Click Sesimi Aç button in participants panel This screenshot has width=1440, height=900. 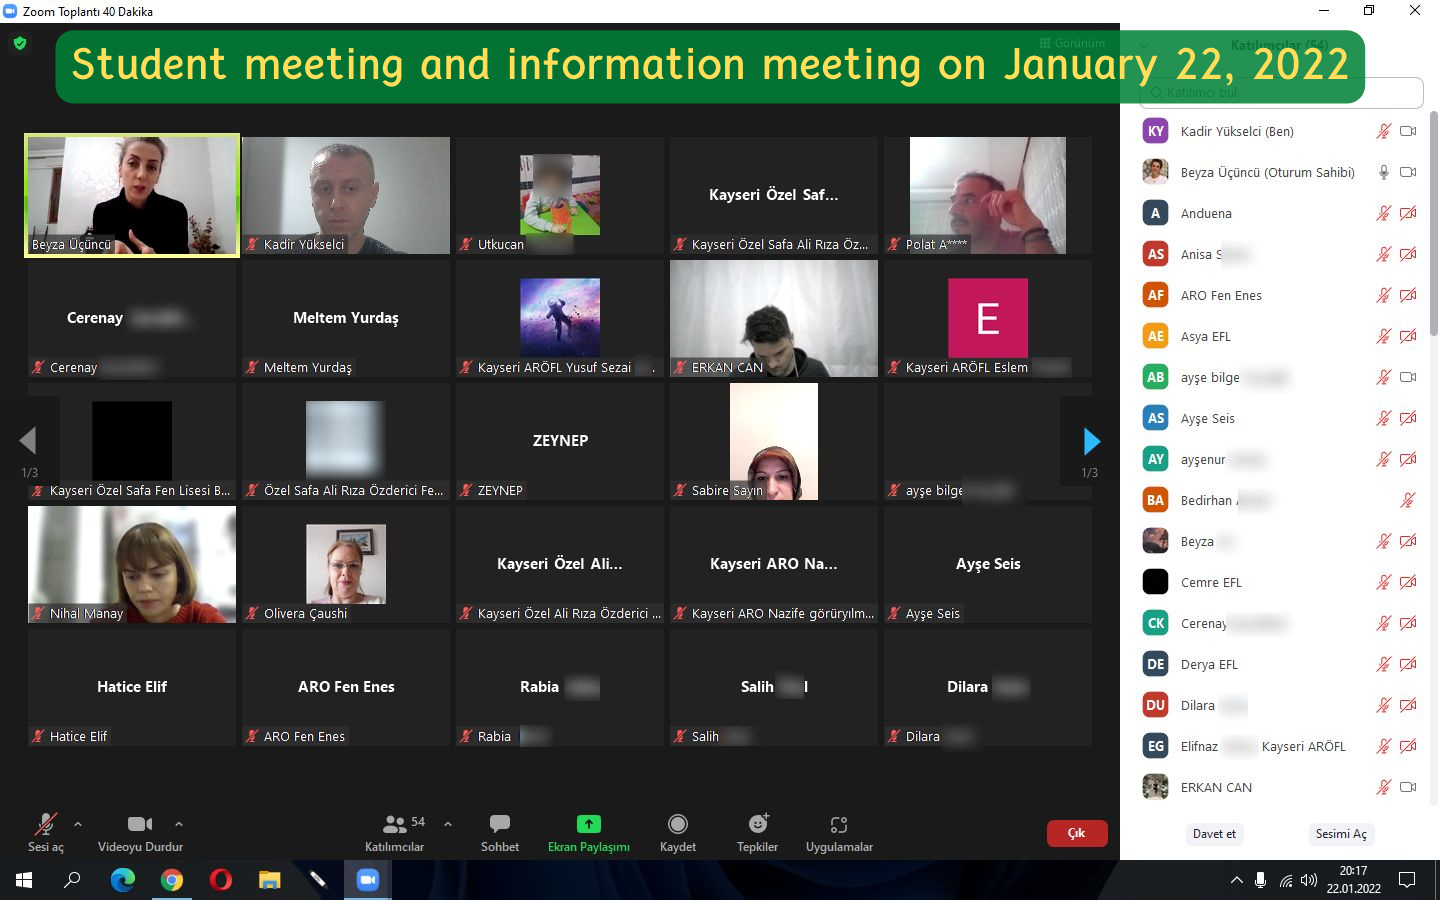pyautogui.click(x=1341, y=834)
